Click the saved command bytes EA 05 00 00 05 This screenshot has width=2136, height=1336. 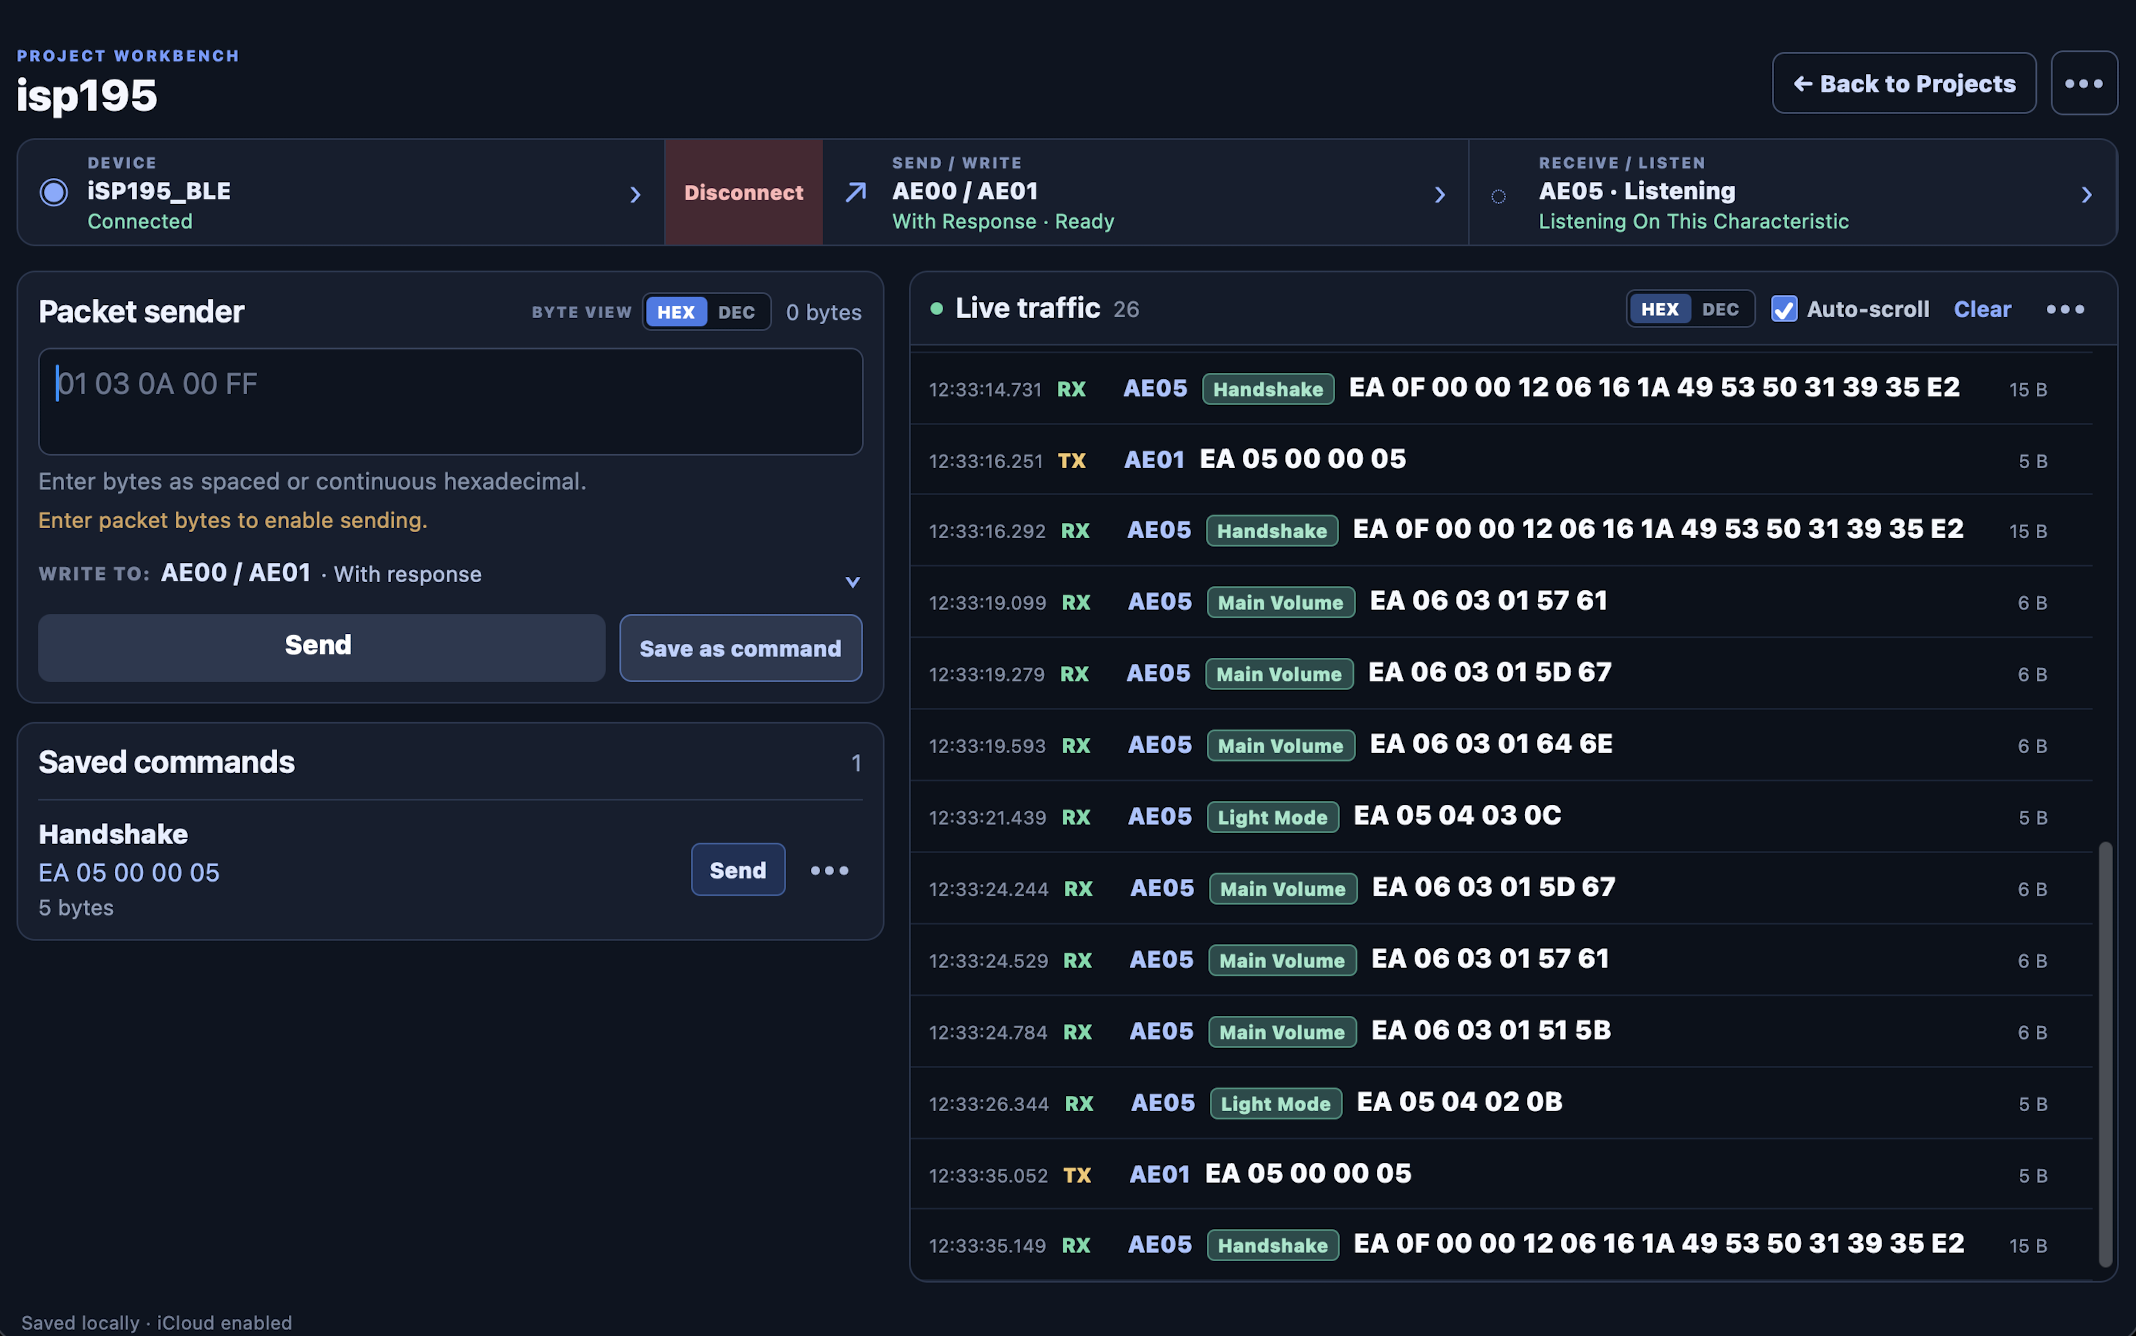click(129, 872)
